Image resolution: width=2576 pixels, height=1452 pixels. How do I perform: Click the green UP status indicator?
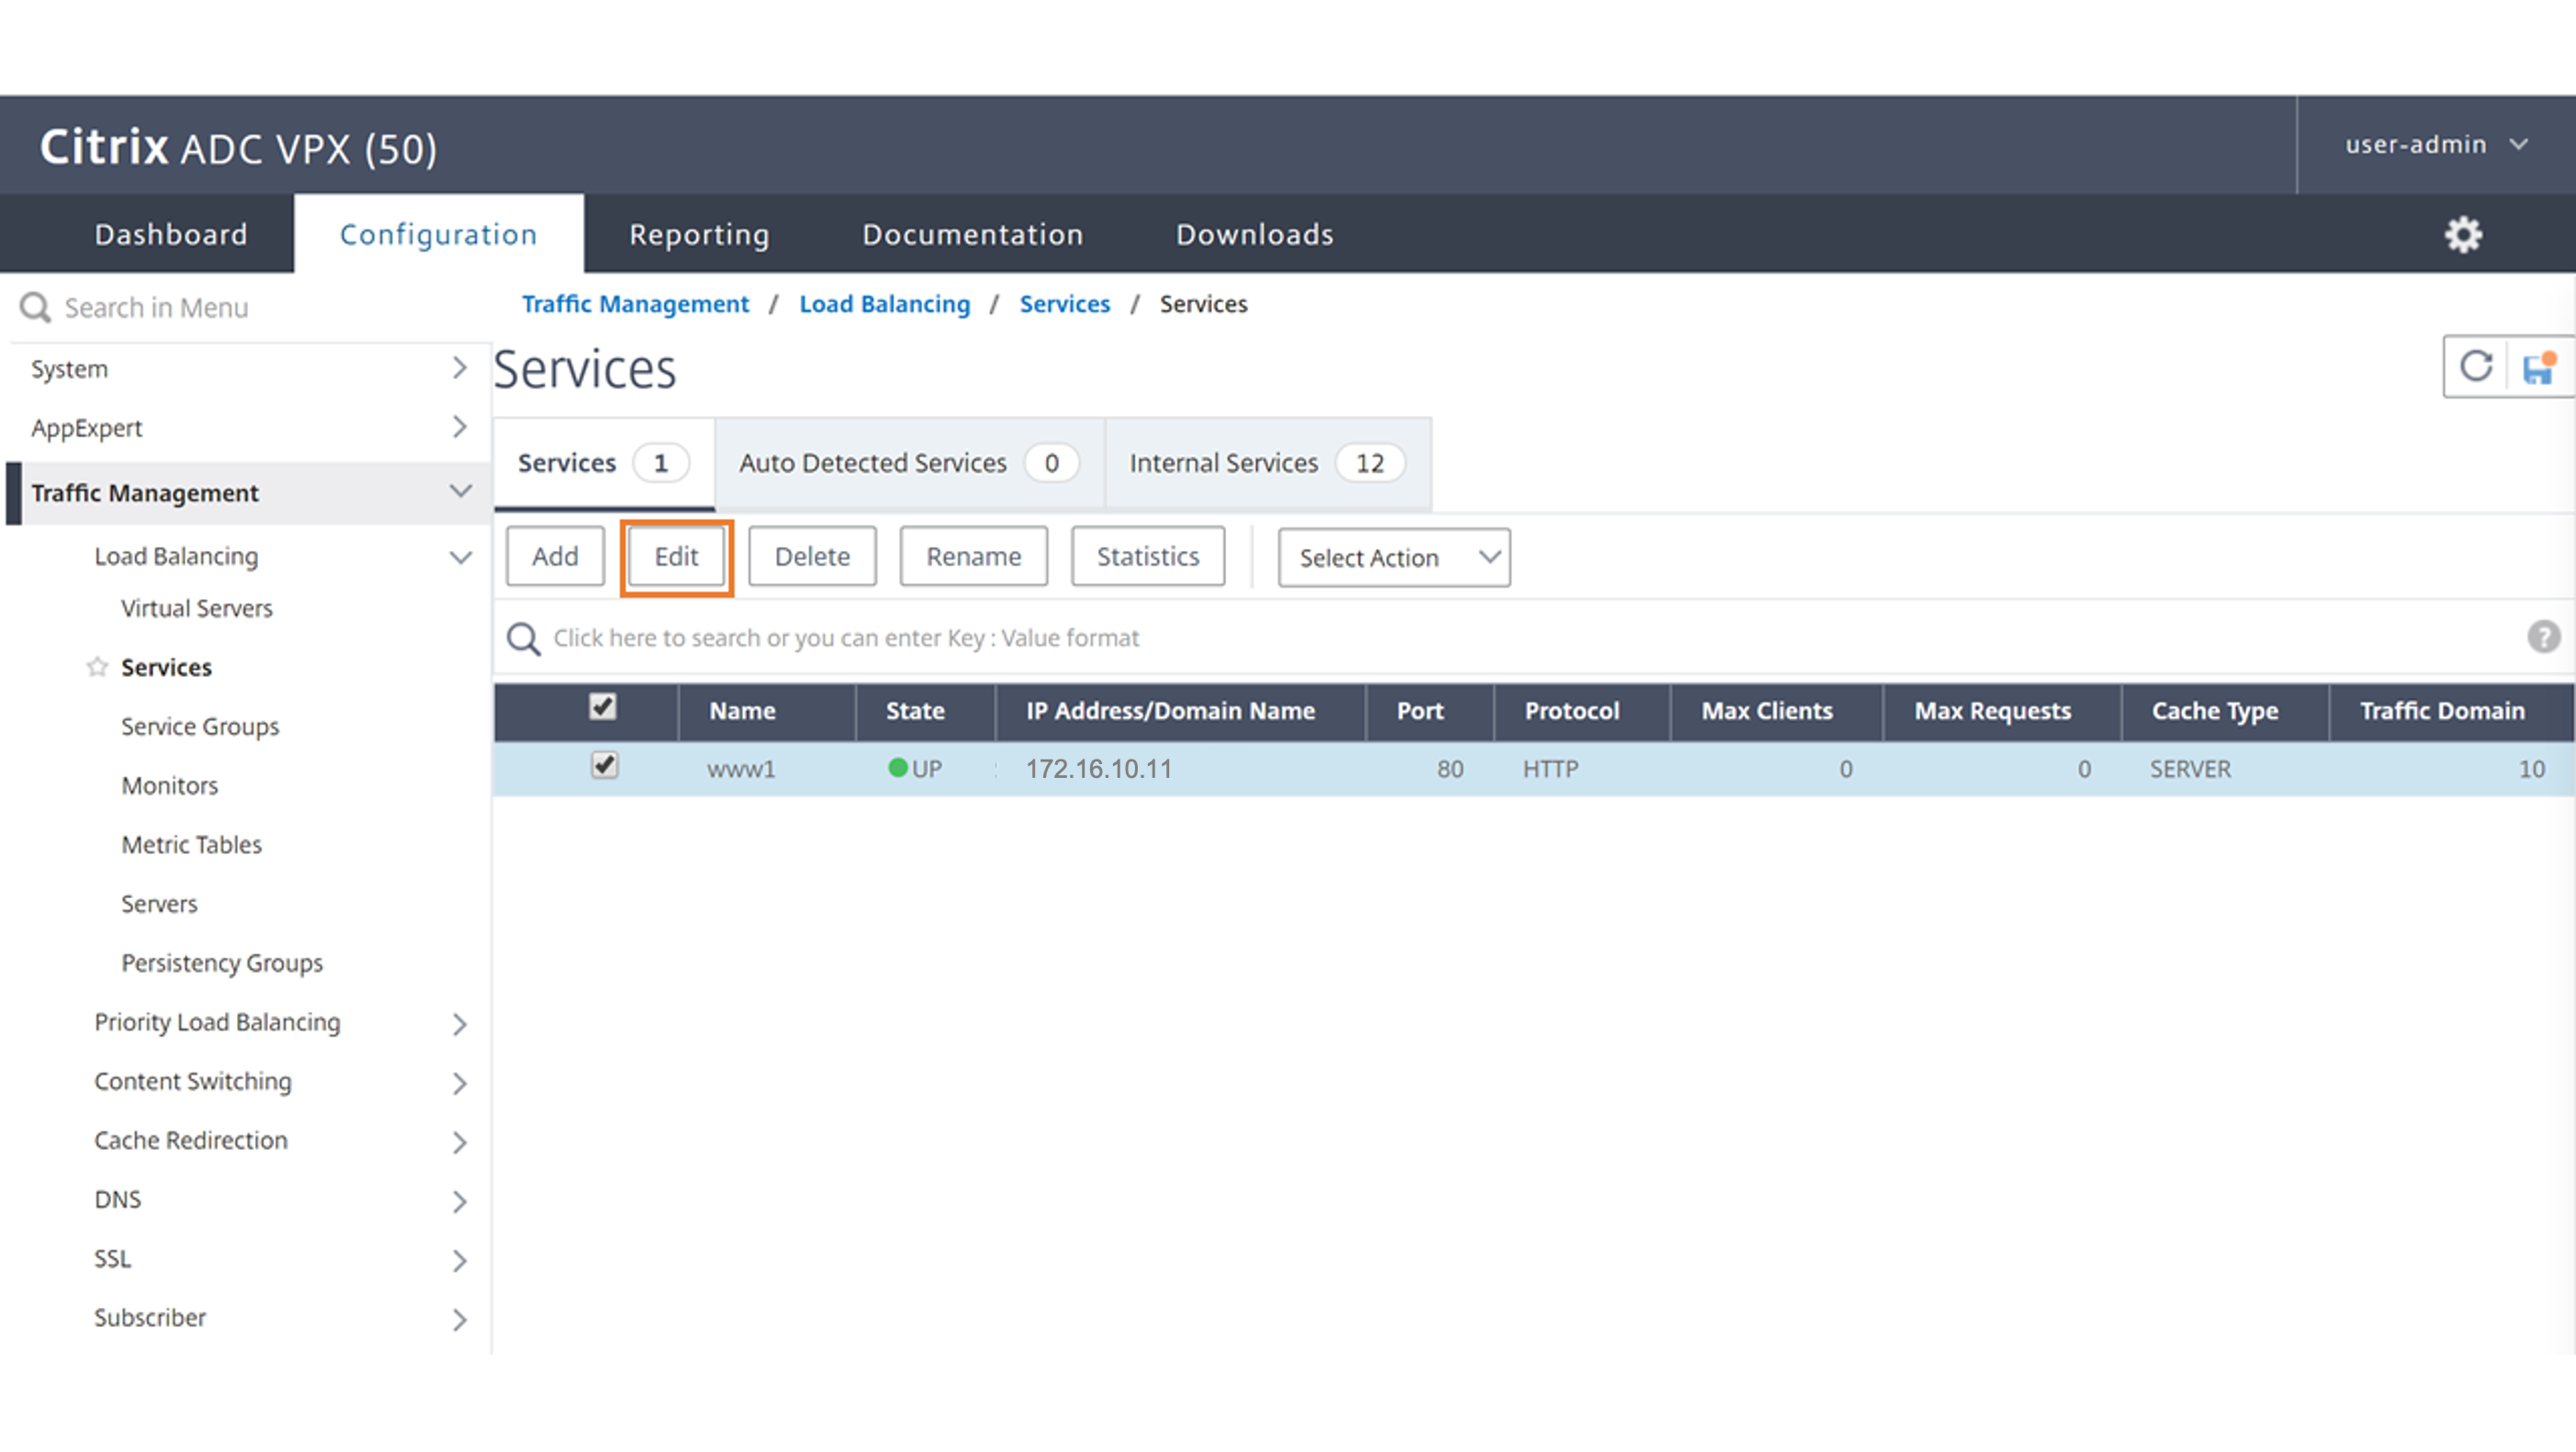(x=898, y=768)
